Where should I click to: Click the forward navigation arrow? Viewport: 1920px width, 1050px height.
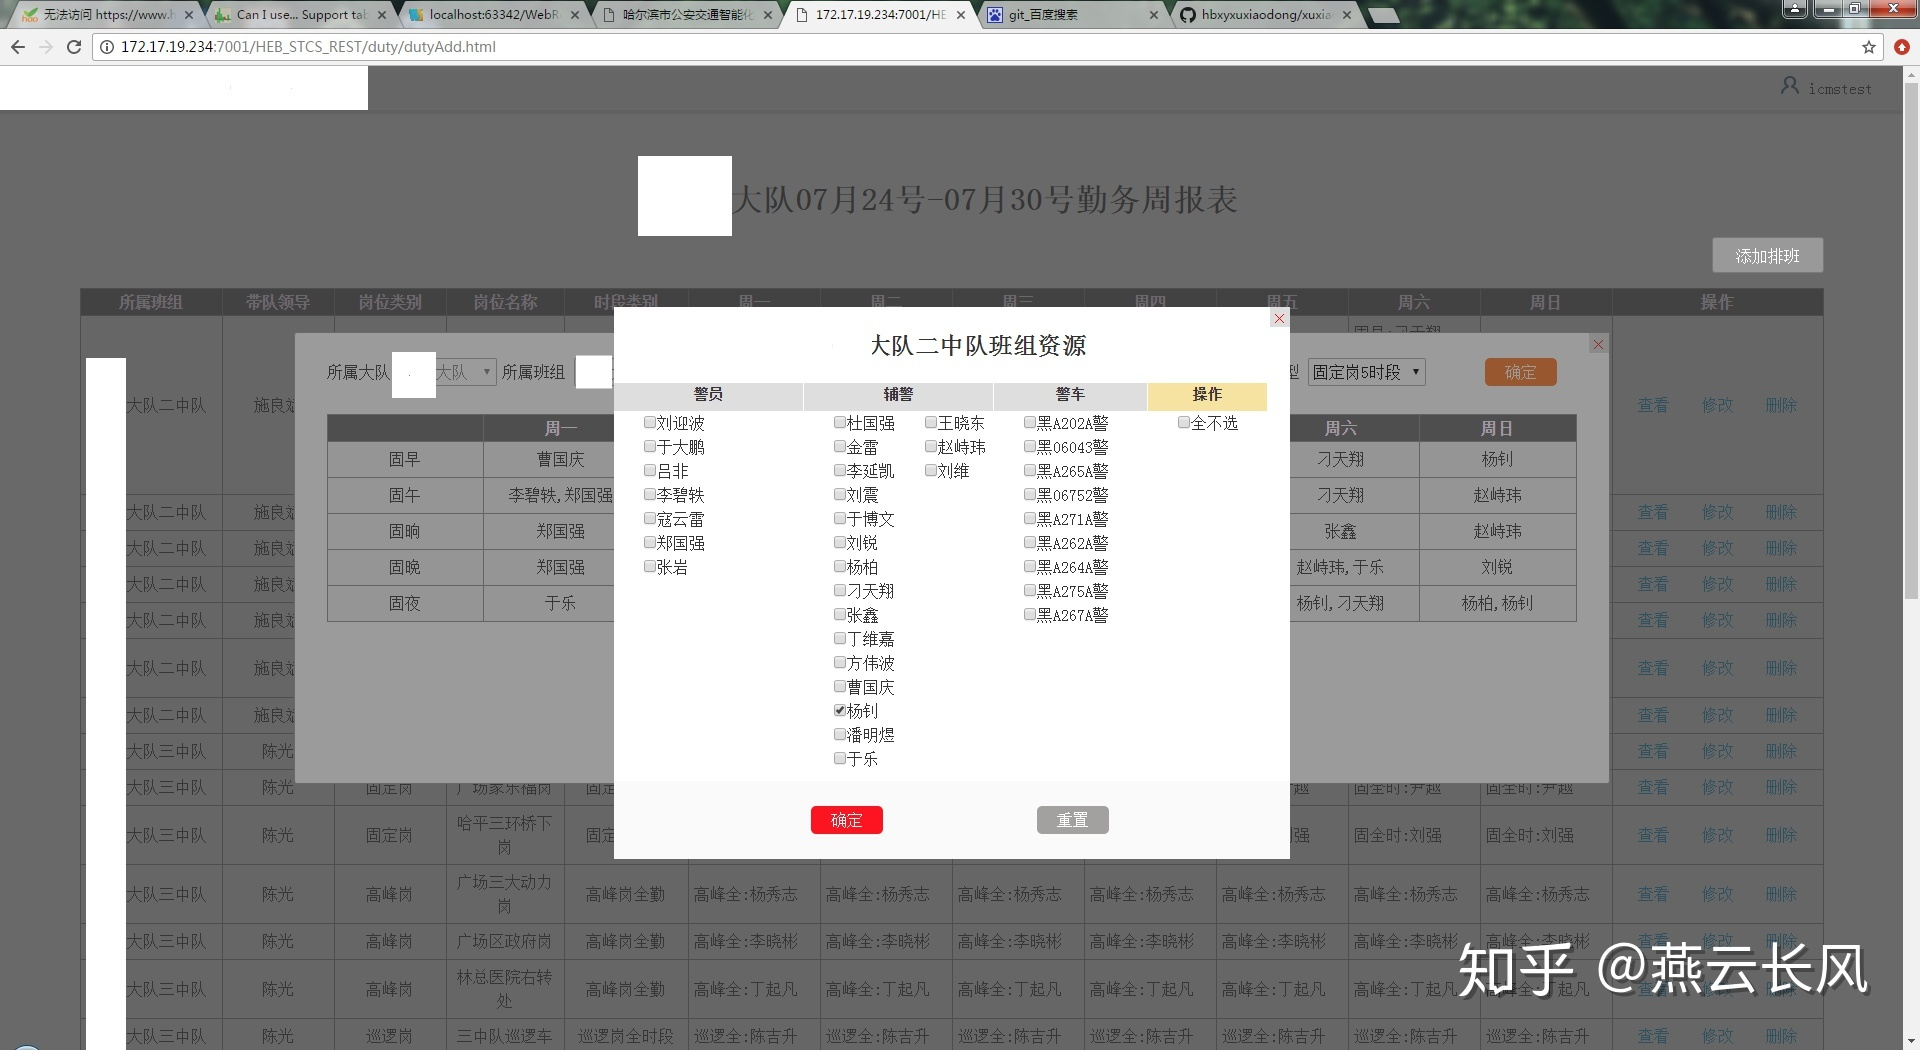tap(45, 46)
